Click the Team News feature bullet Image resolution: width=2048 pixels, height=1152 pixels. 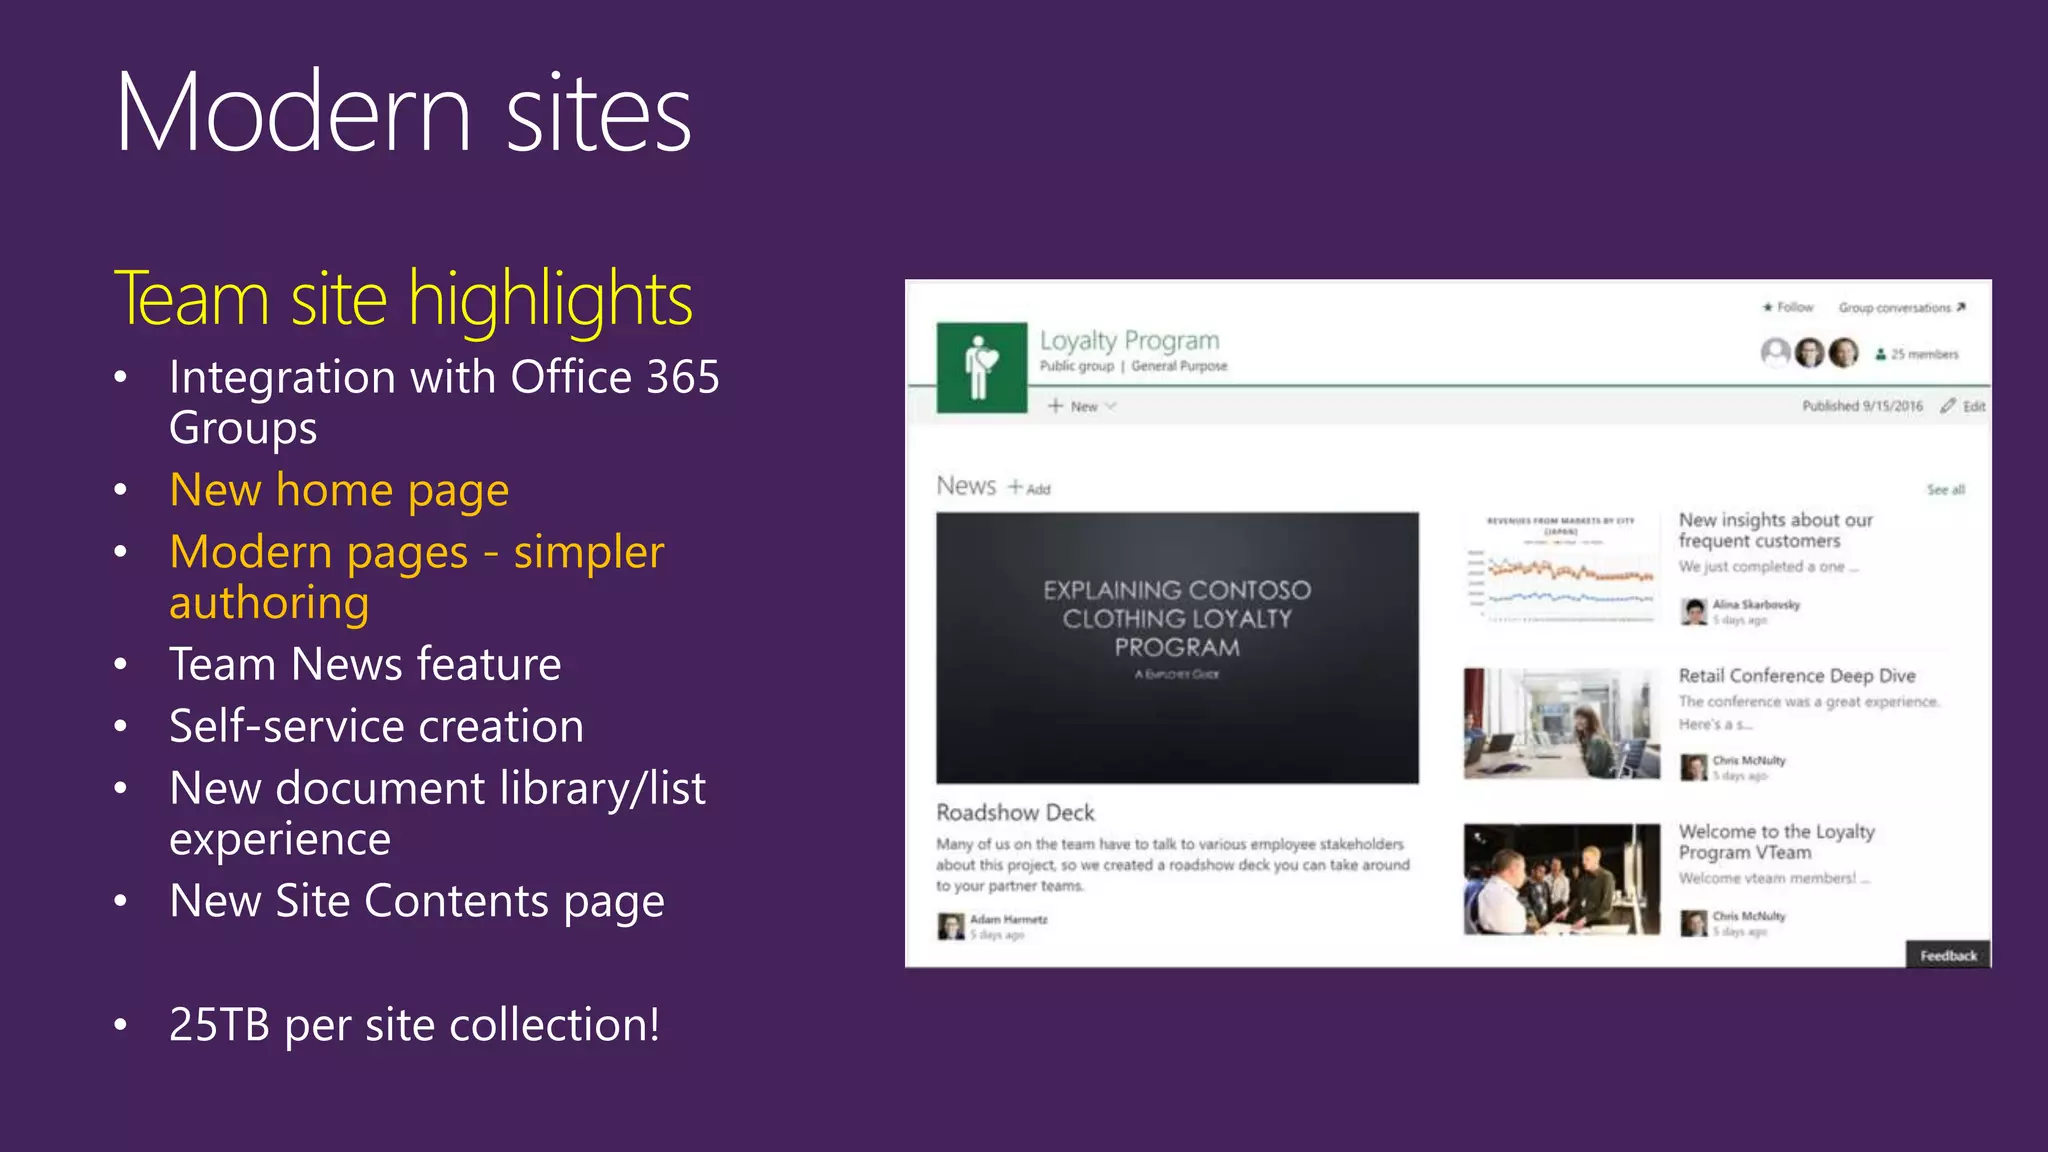point(365,664)
